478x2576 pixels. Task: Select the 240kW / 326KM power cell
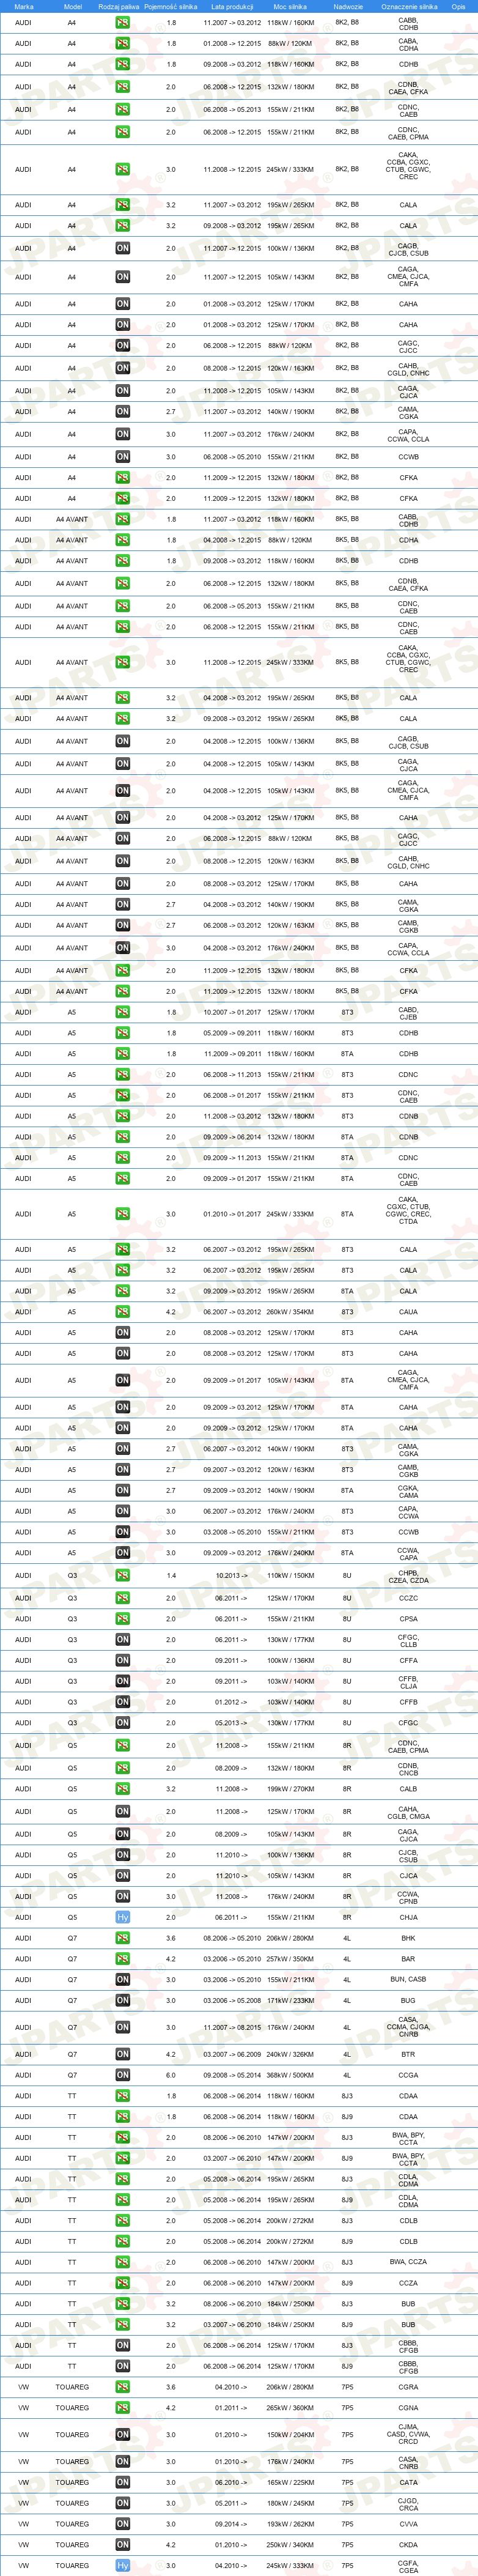290,2054
